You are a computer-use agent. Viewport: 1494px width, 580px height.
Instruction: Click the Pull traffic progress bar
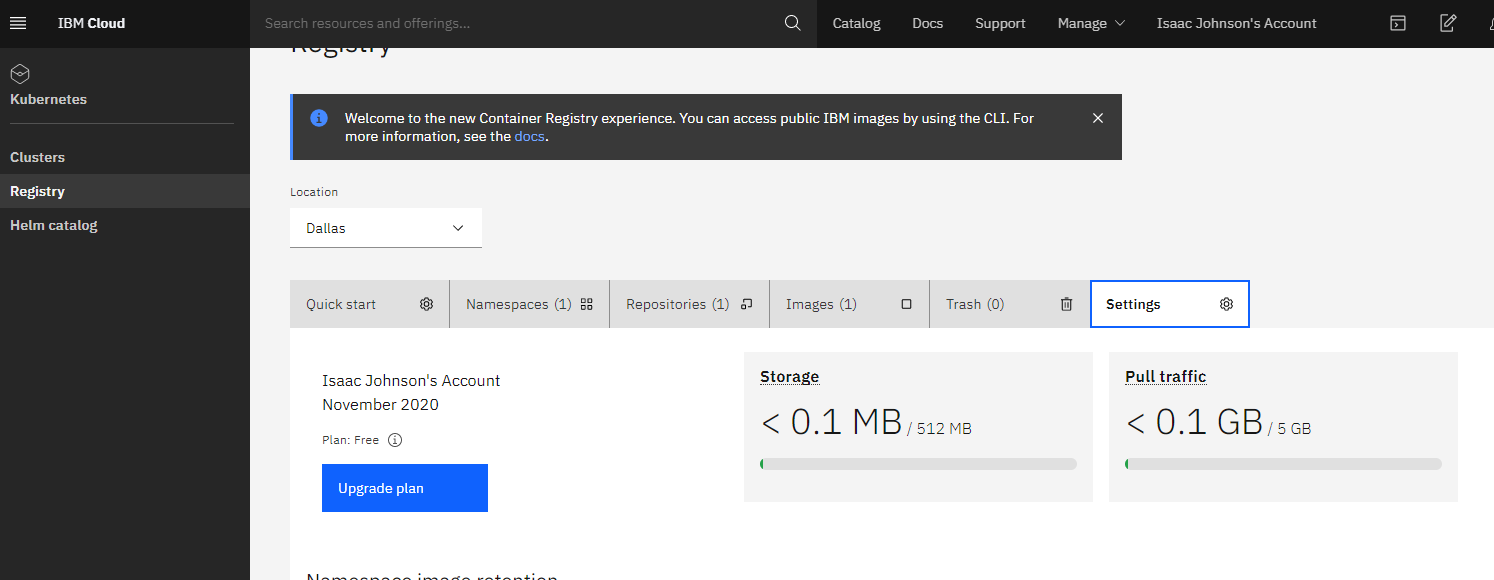1283,464
